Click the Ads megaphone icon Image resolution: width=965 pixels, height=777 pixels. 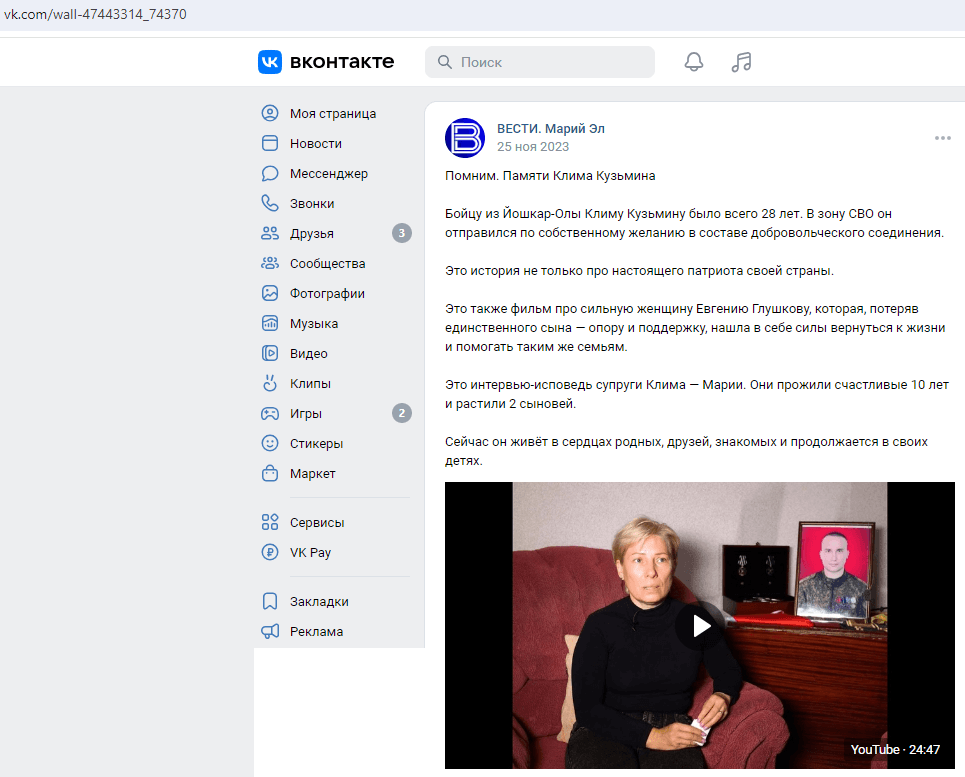coord(270,631)
